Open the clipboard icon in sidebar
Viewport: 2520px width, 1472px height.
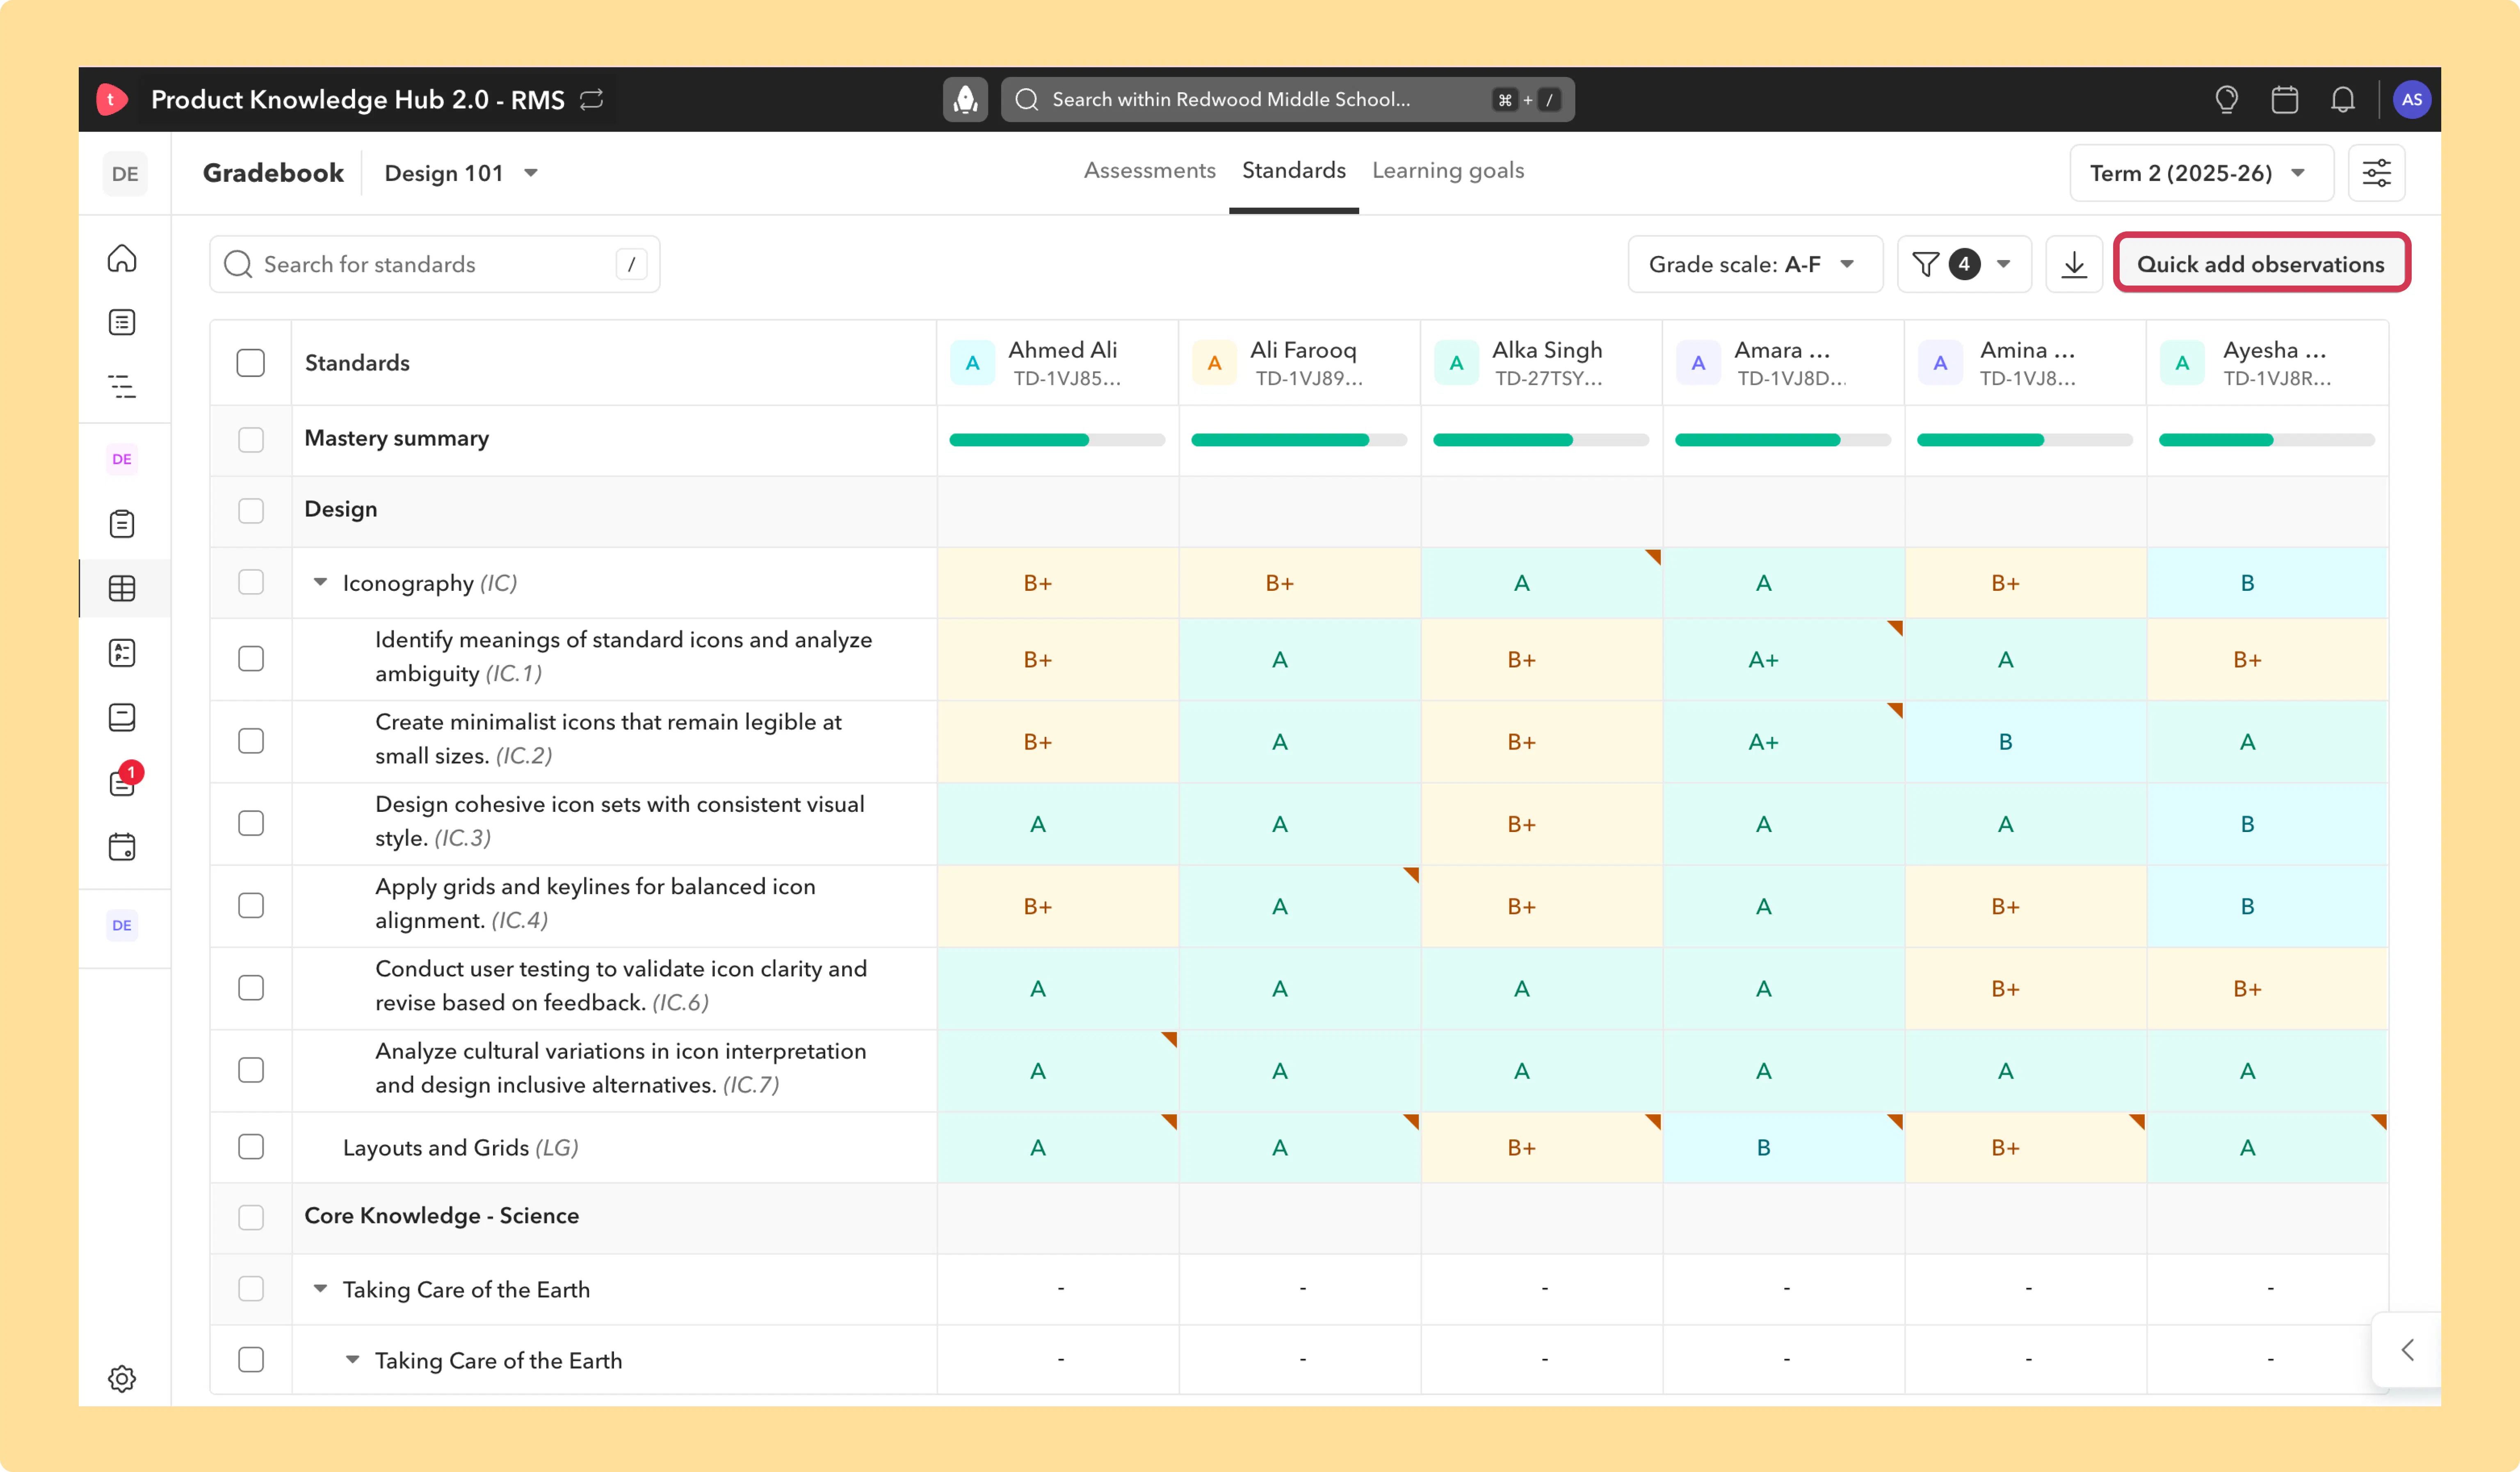point(122,524)
